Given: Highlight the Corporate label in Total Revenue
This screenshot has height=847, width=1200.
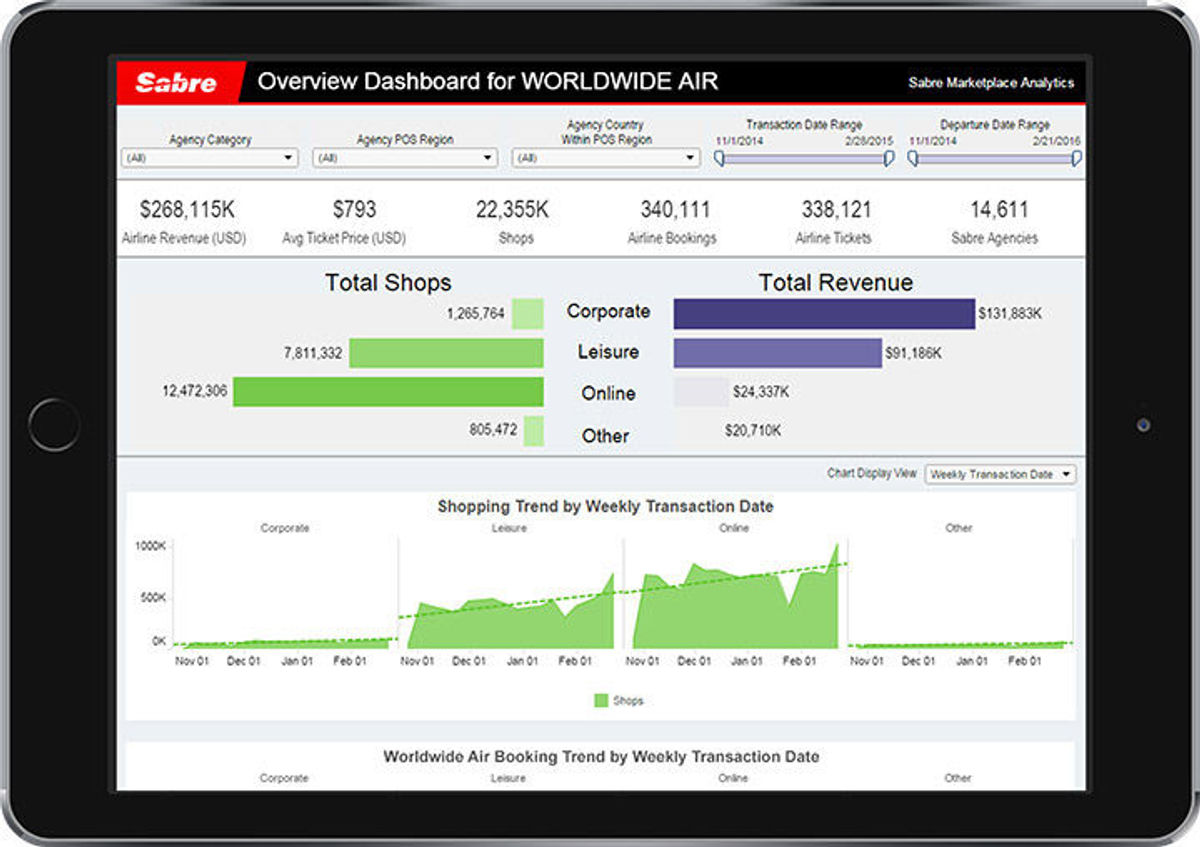Looking at the screenshot, I should 608,311.
